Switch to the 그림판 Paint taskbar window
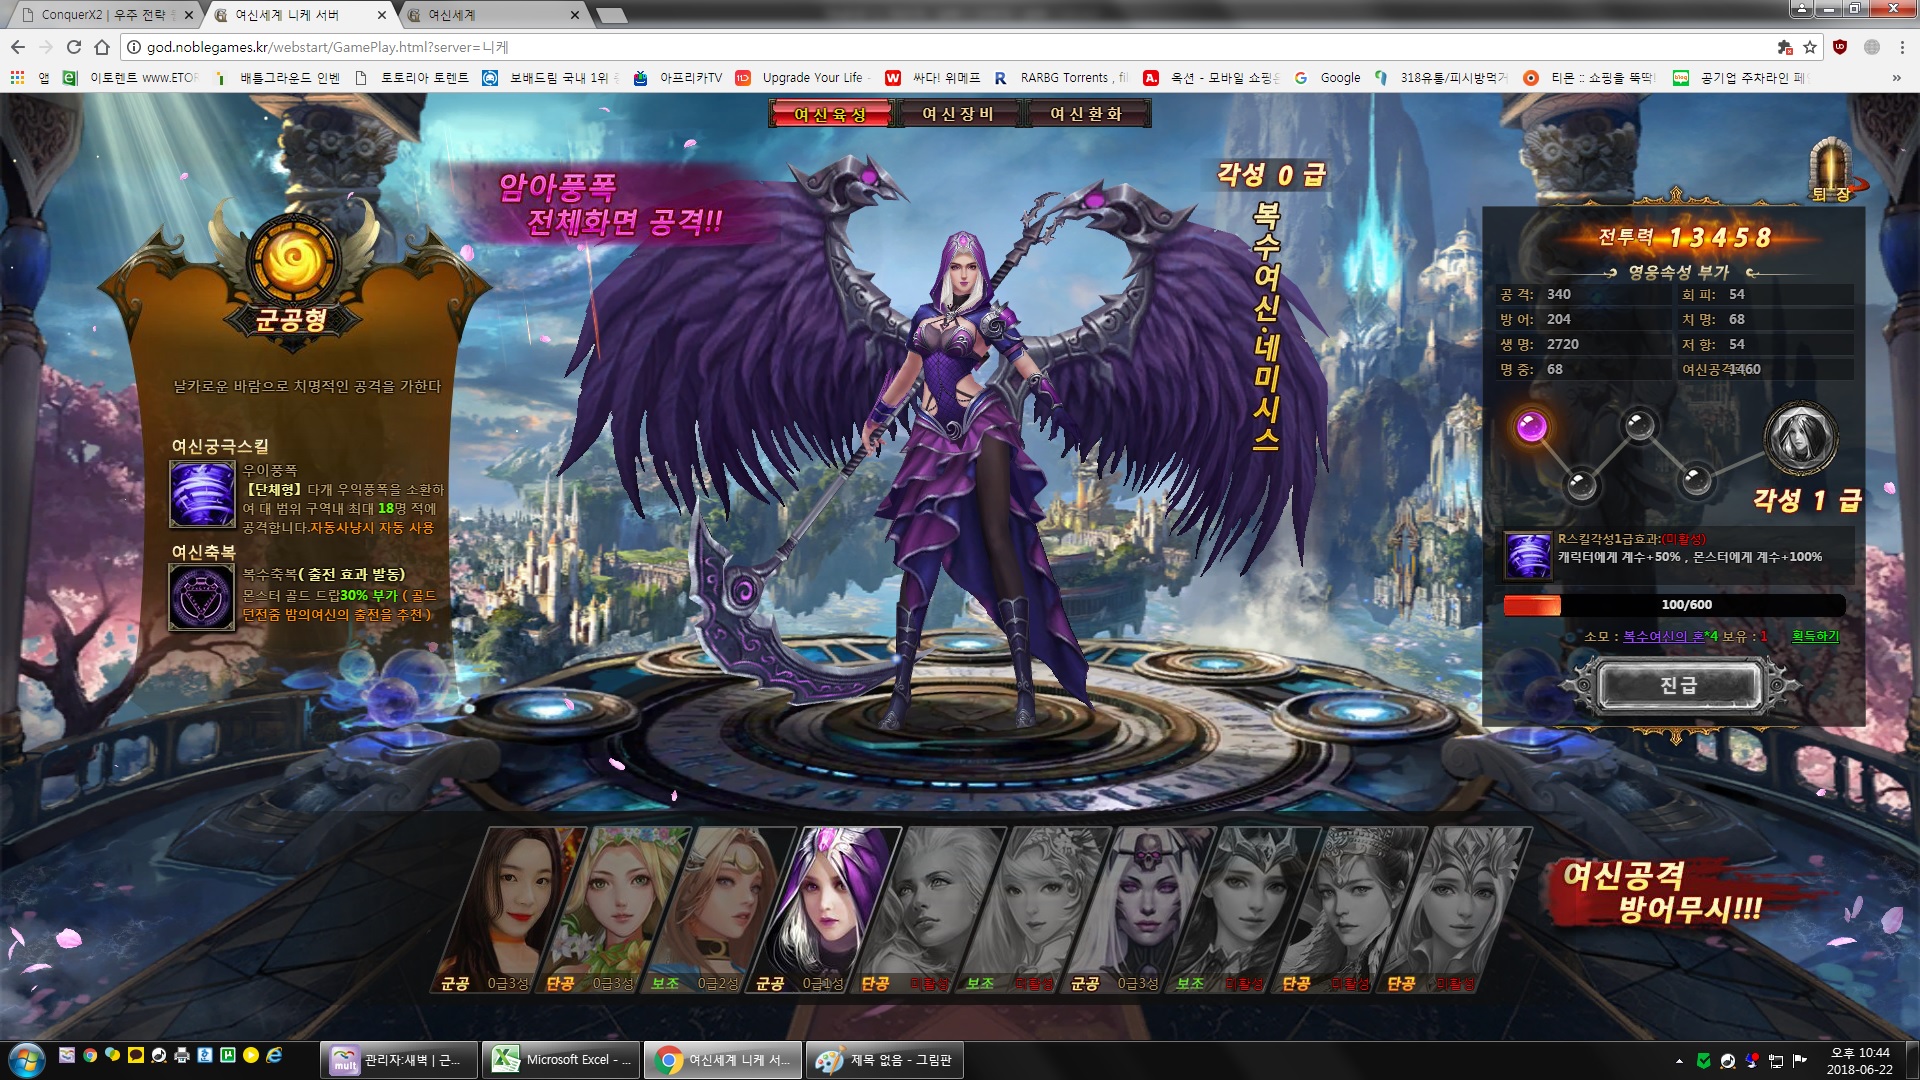This screenshot has height=1080, width=1920. tap(884, 1060)
